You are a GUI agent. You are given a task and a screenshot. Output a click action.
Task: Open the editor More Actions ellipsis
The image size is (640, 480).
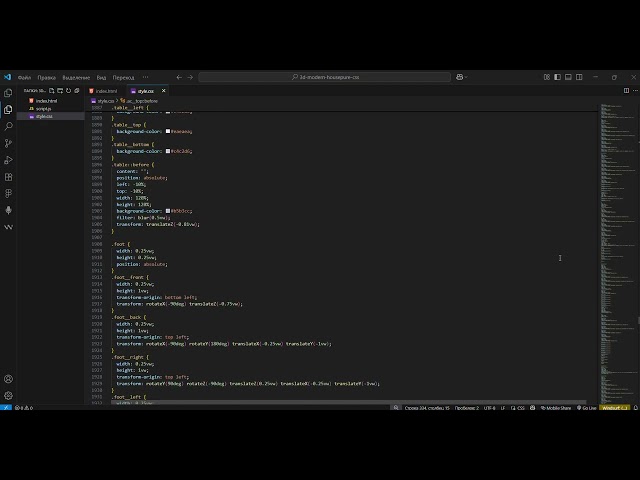[635, 91]
